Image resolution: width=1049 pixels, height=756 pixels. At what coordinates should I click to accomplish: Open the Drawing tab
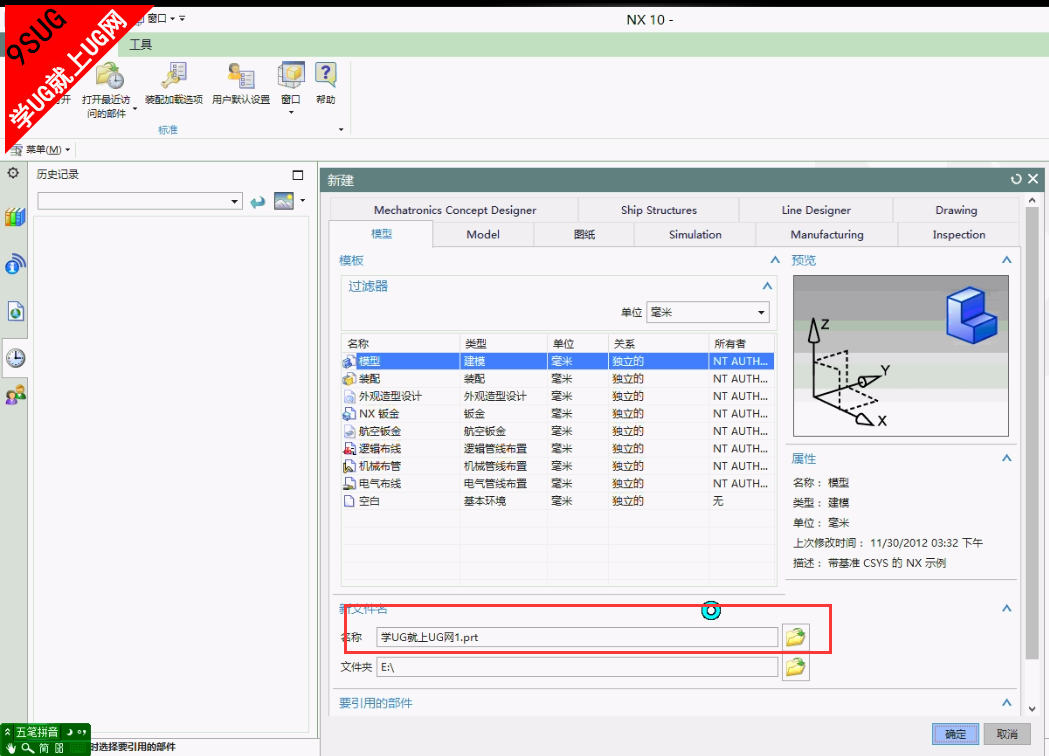(956, 210)
